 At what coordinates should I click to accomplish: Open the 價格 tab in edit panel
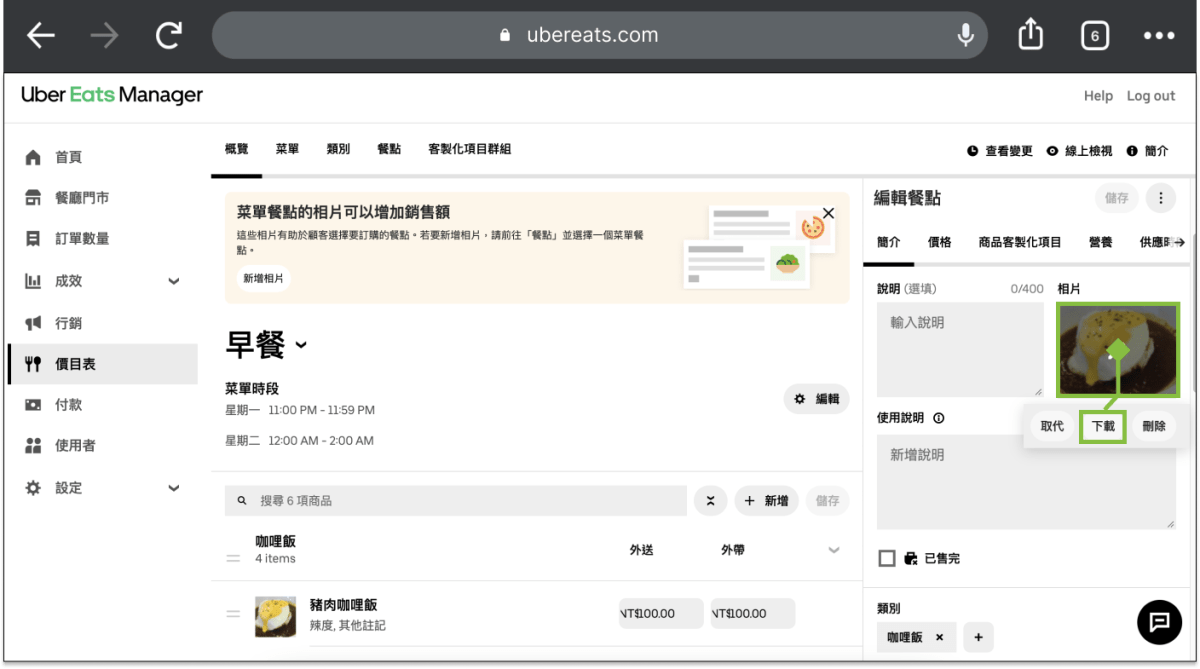939,241
